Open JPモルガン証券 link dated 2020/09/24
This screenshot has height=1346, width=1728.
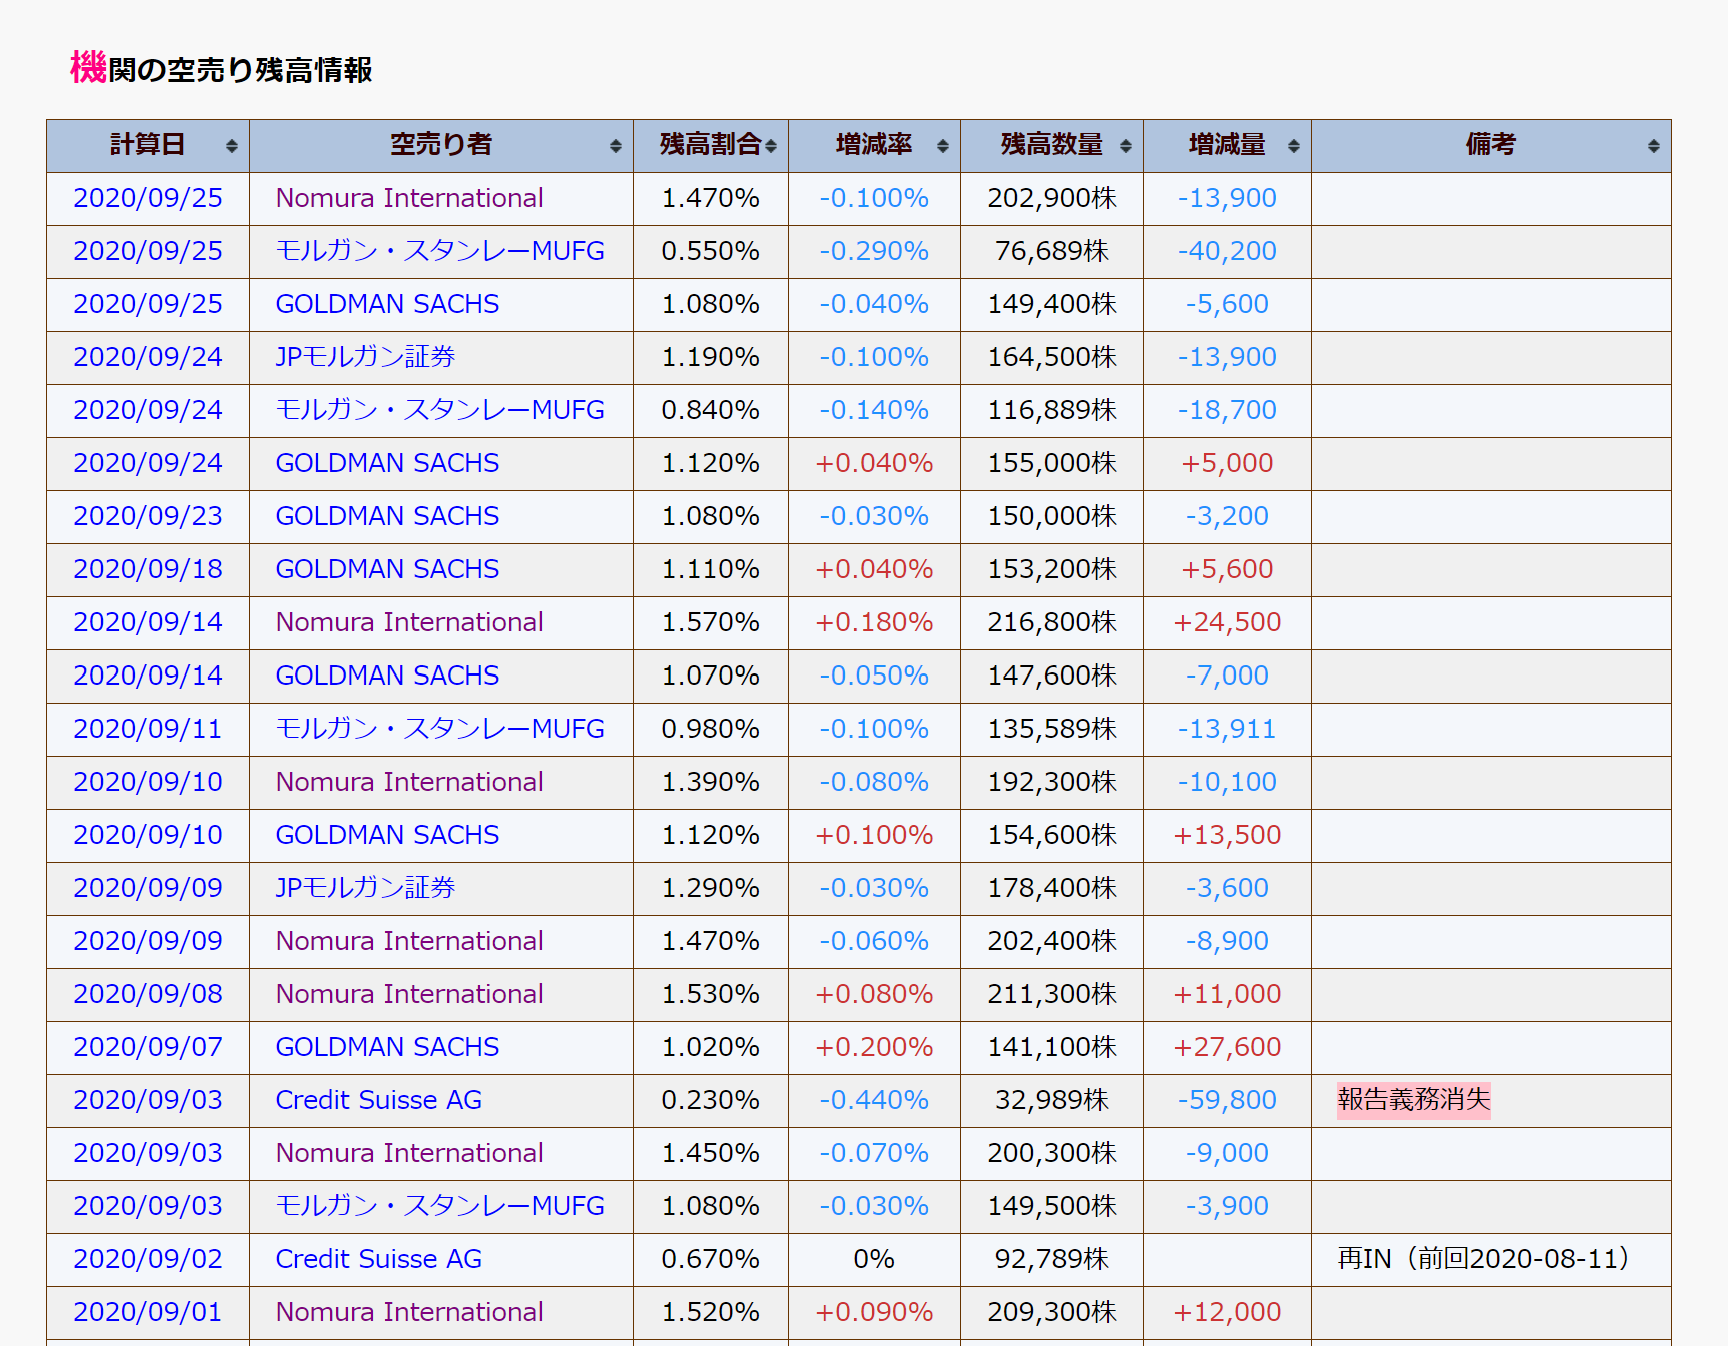point(365,357)
